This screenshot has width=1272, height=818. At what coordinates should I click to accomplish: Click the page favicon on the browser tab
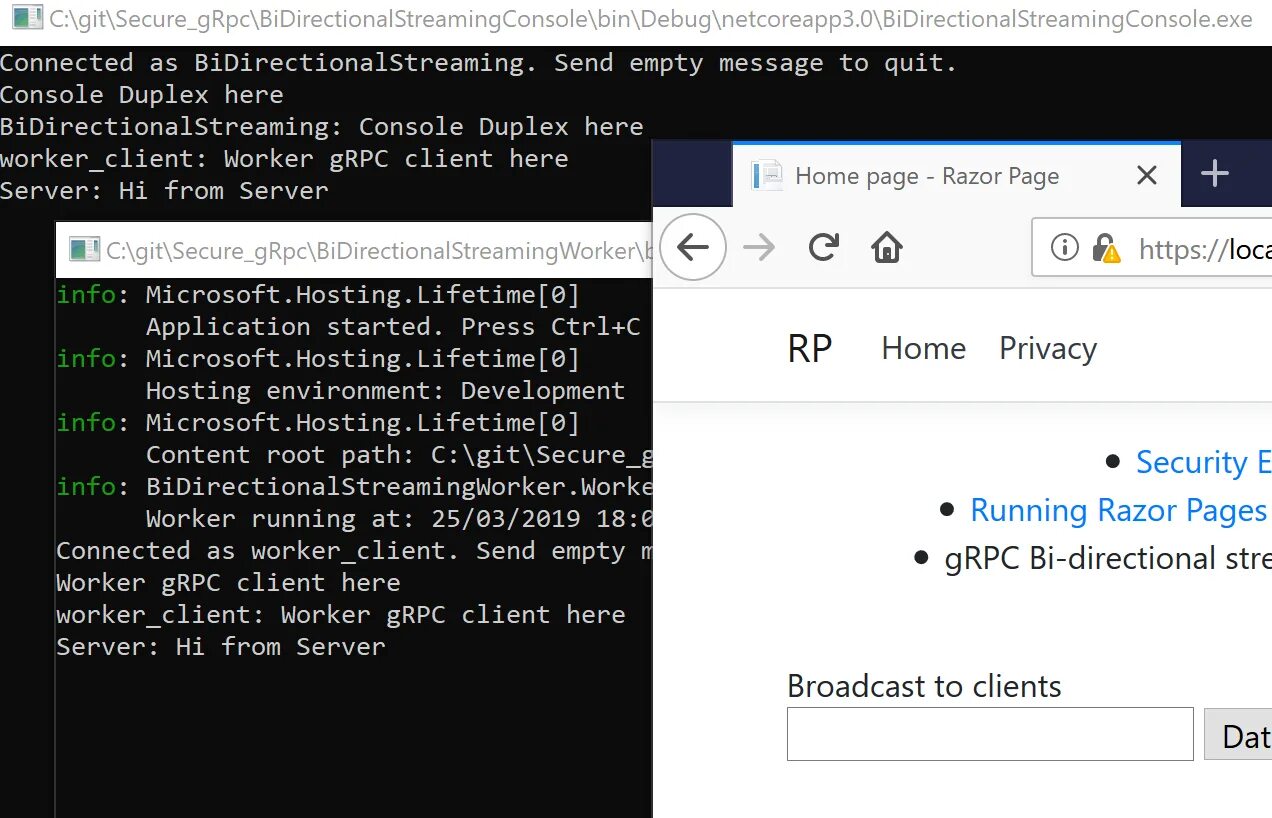click(767, 176)
